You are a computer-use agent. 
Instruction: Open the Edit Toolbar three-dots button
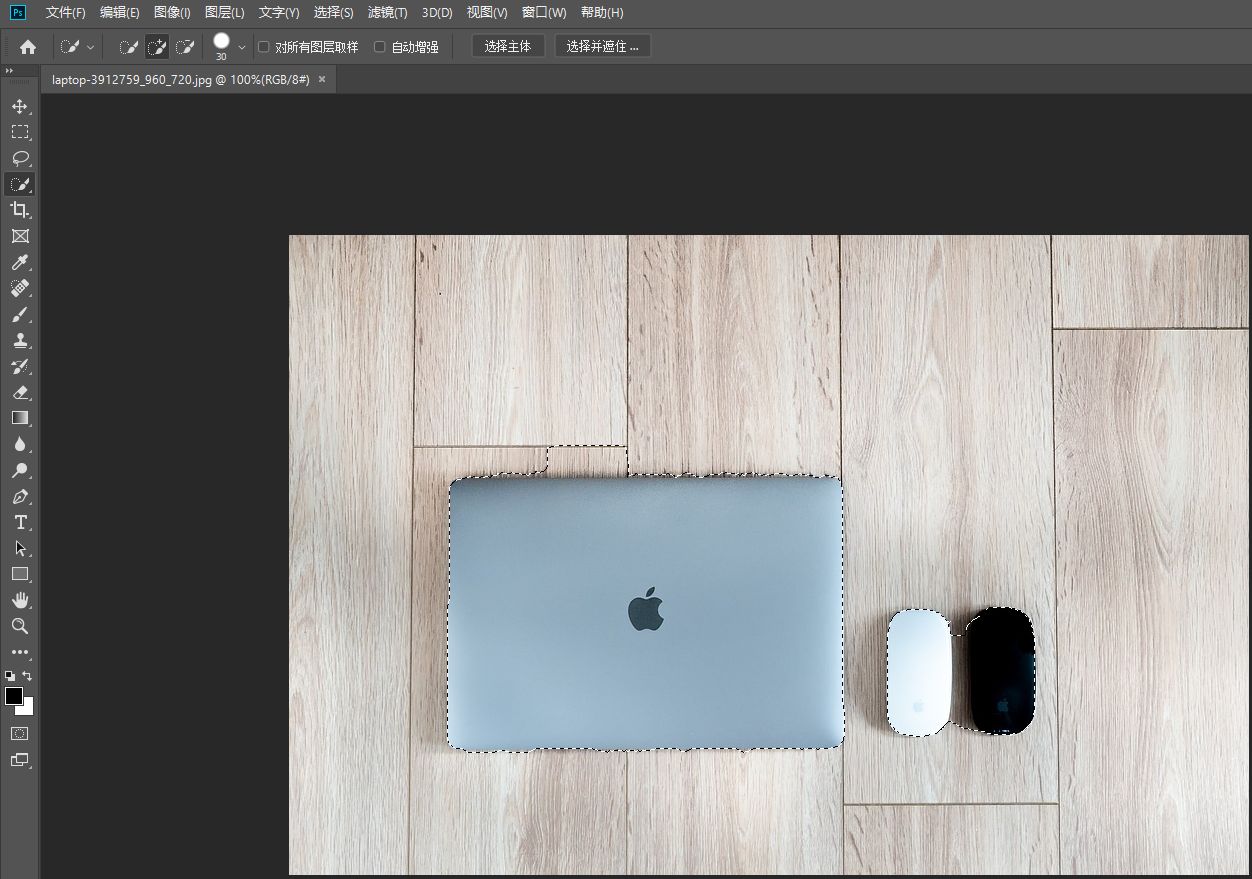(20, 652)
